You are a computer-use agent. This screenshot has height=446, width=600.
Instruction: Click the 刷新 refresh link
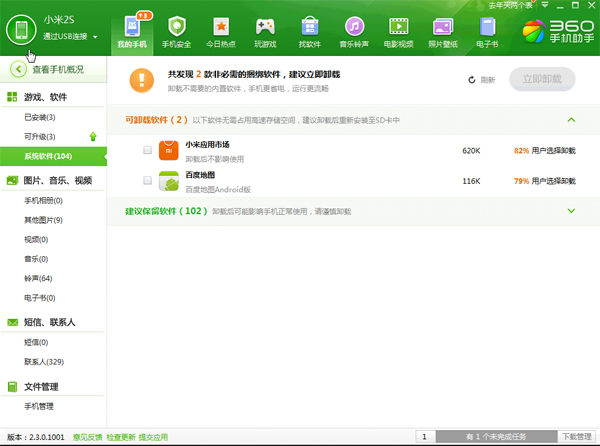pyautogui.click(x=481, y=79)
